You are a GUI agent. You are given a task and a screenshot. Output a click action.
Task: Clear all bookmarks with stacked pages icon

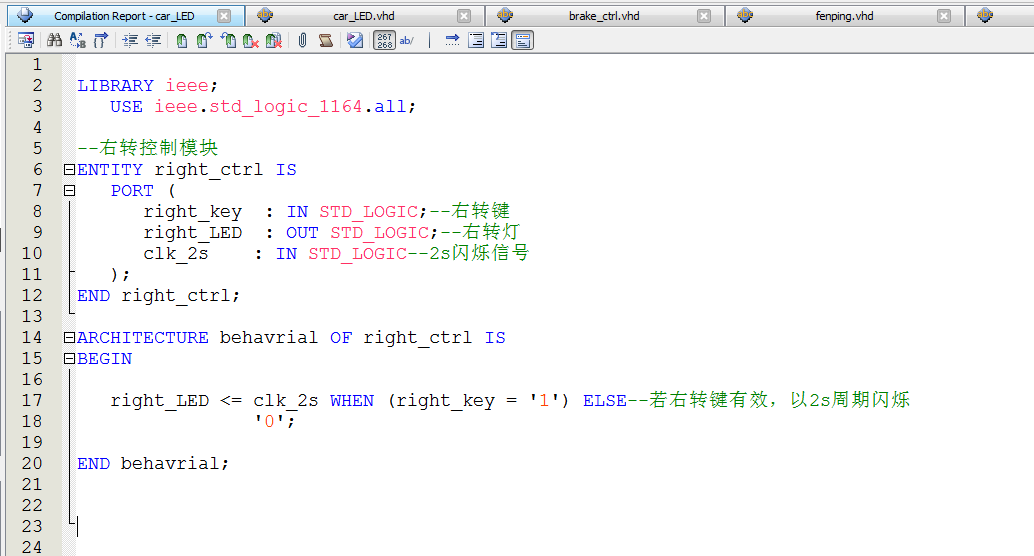(274, 41)
